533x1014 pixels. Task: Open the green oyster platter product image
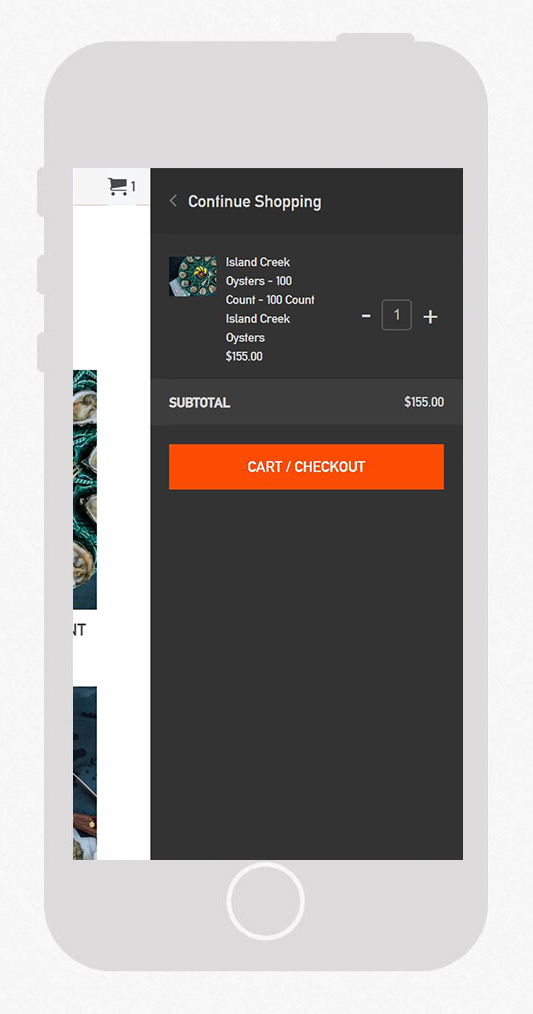(85, 490)
